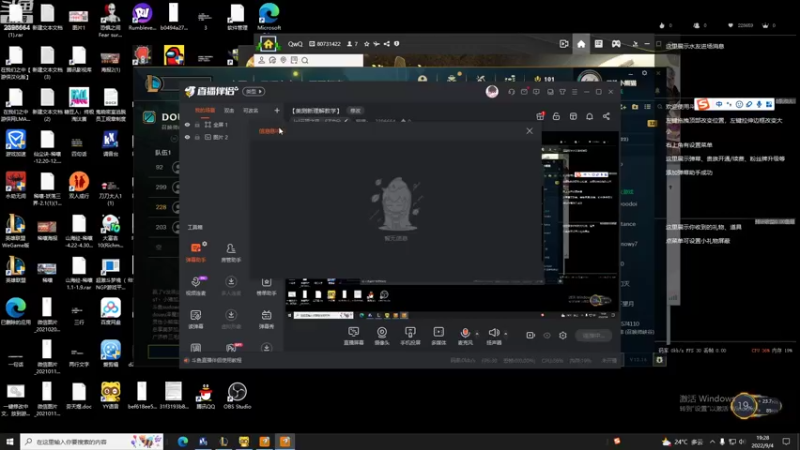Click the star favorite icon in YY window

pos(366,44)
